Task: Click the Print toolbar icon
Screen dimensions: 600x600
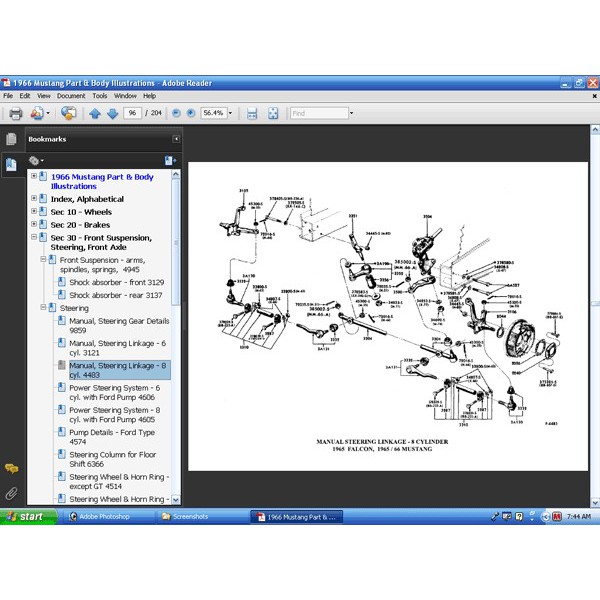Action: coord(16,113)
